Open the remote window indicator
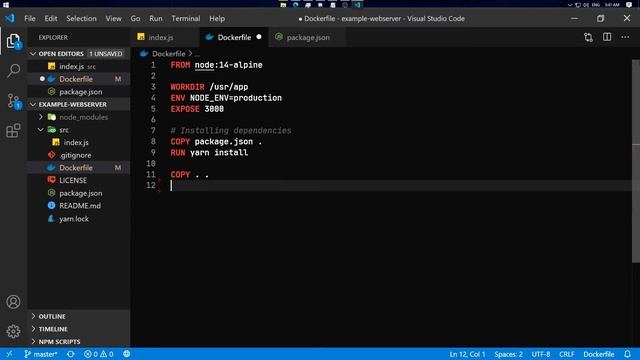 9,354
